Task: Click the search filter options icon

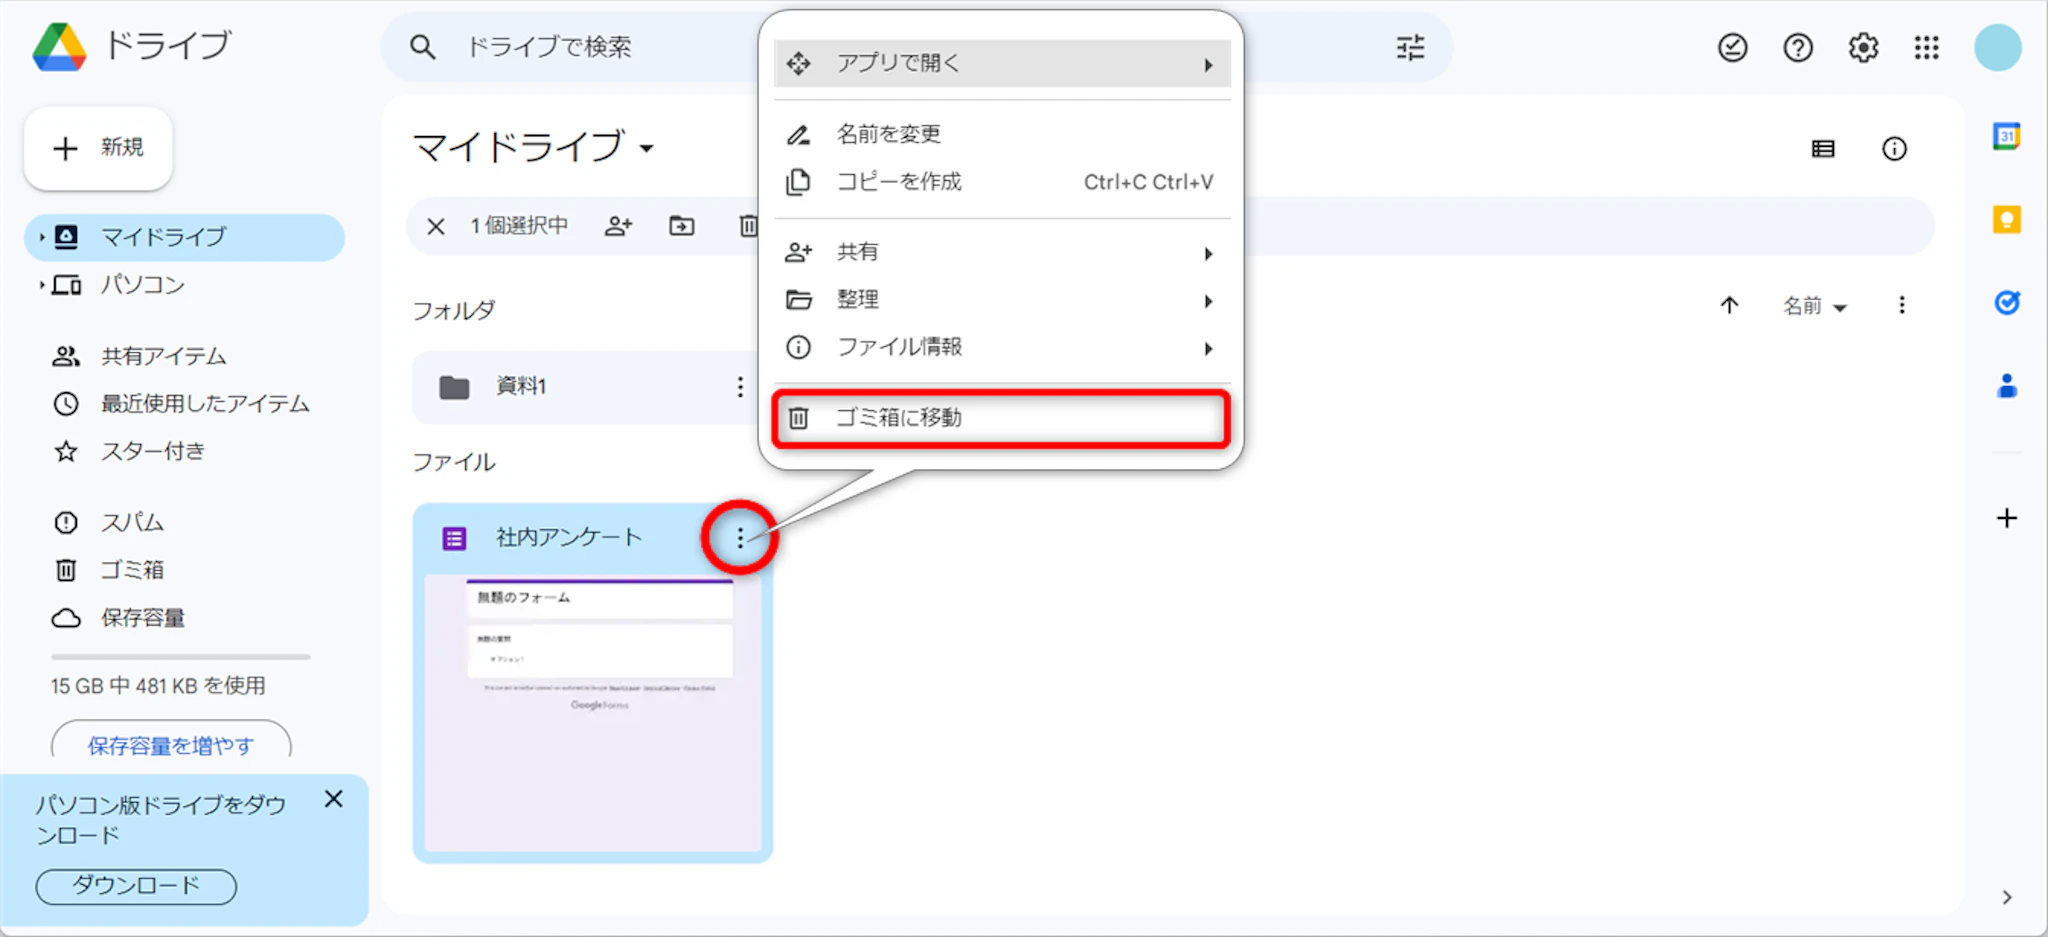Action: pyautogui.click(x=1410, y=47)
